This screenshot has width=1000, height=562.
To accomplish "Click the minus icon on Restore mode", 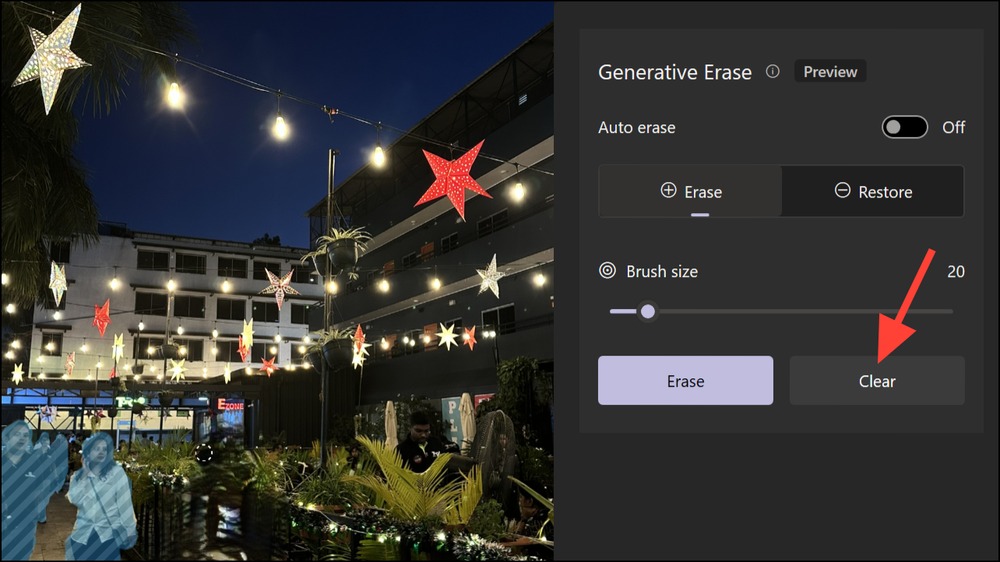I will point(842,190).
